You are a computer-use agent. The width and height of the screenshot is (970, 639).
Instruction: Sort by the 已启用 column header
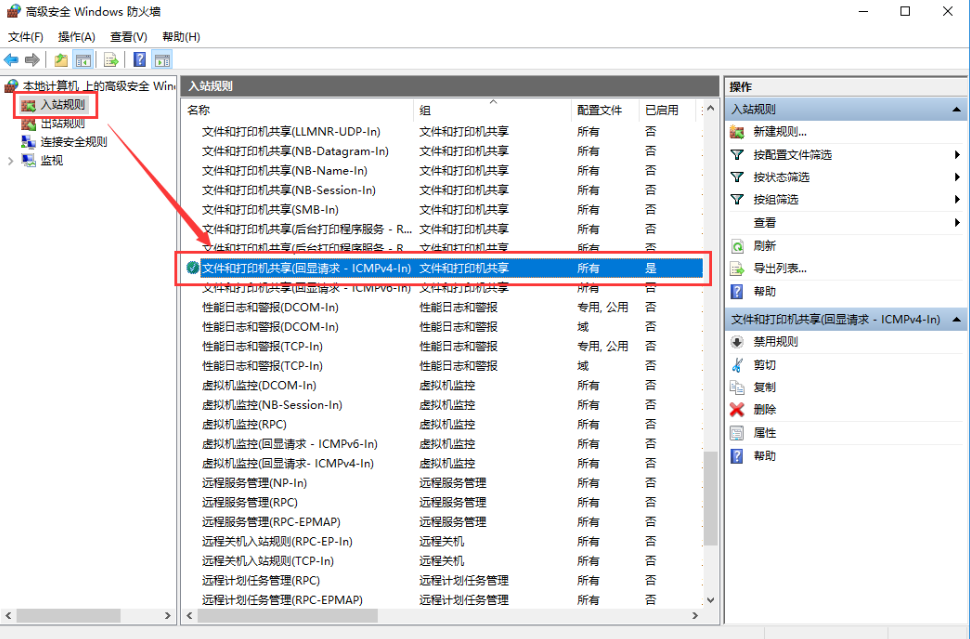667,110
